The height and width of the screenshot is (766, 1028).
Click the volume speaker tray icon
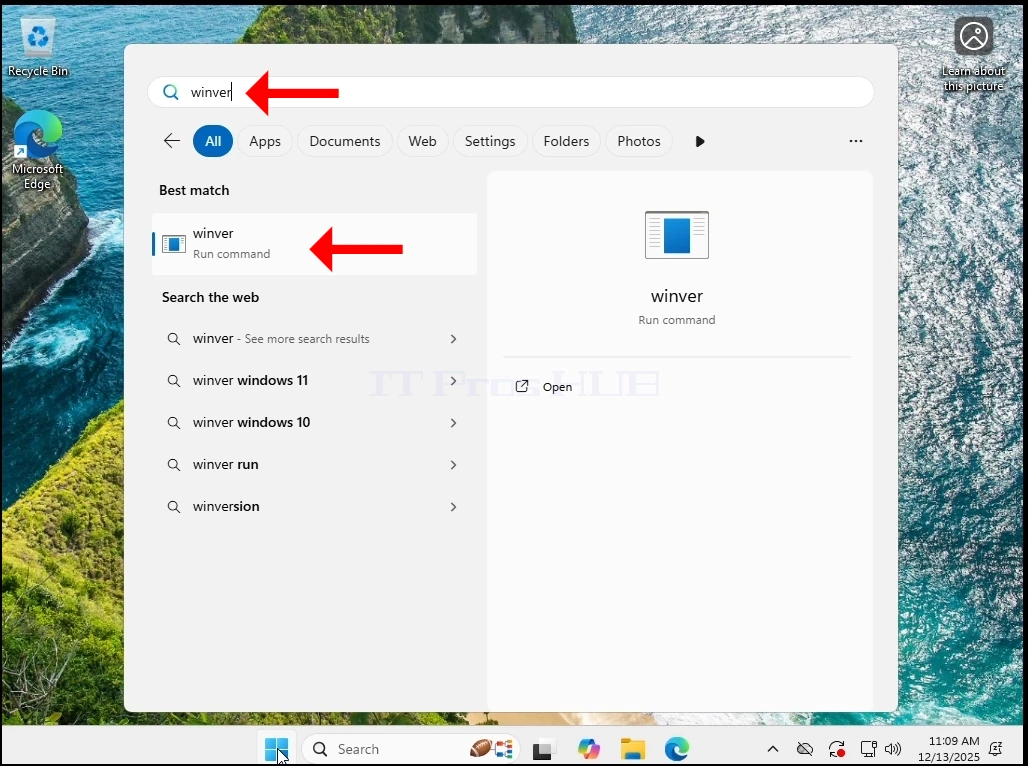coord(892,748)
